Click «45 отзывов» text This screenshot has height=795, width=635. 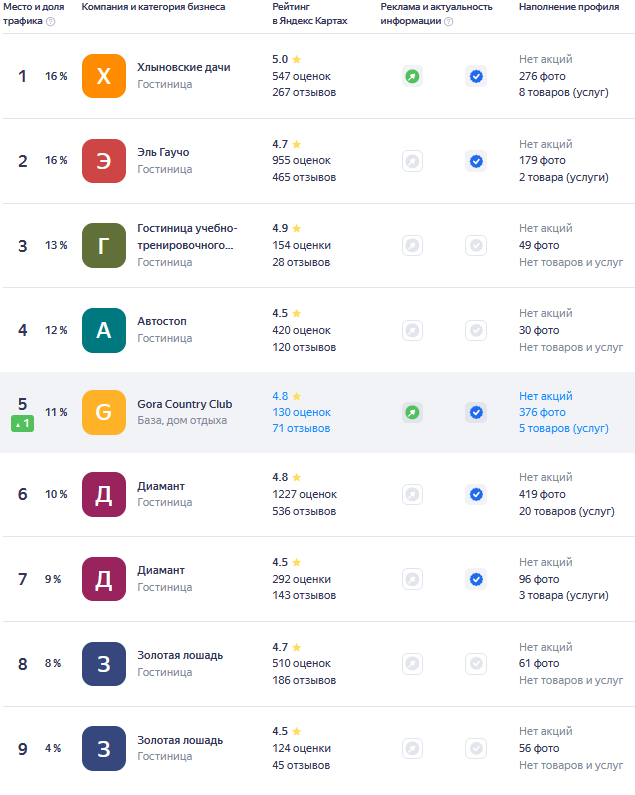301,765
